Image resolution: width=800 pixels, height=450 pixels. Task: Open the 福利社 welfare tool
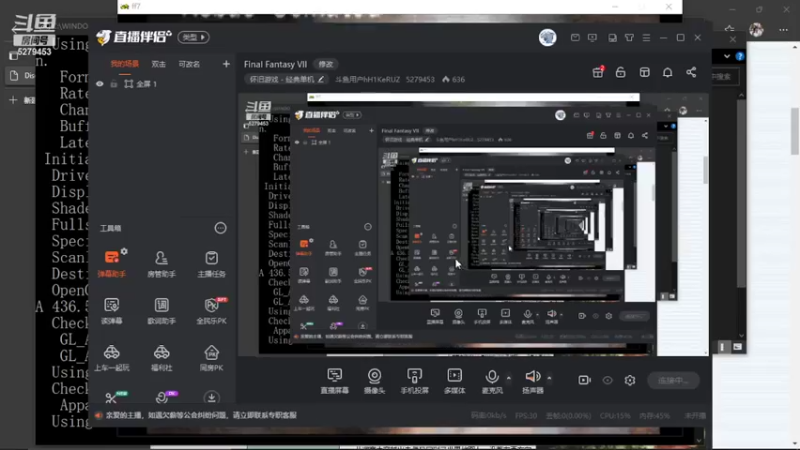click(161, 358)
